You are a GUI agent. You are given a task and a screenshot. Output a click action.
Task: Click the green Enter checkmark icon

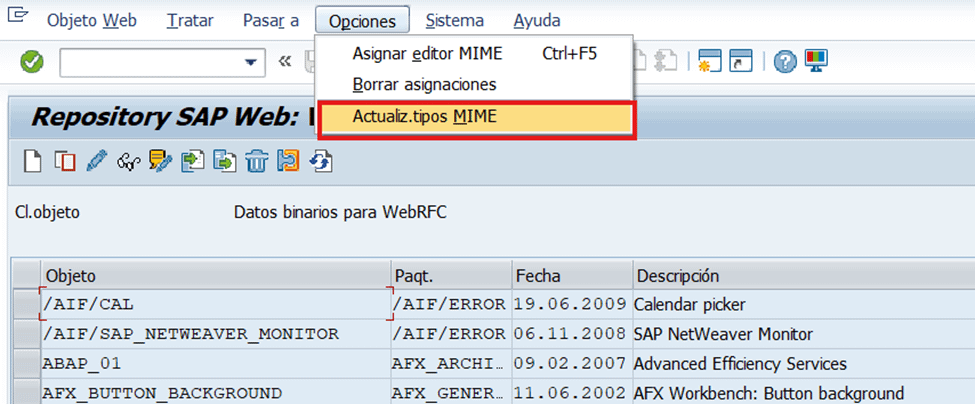click(x=32, y=62)
